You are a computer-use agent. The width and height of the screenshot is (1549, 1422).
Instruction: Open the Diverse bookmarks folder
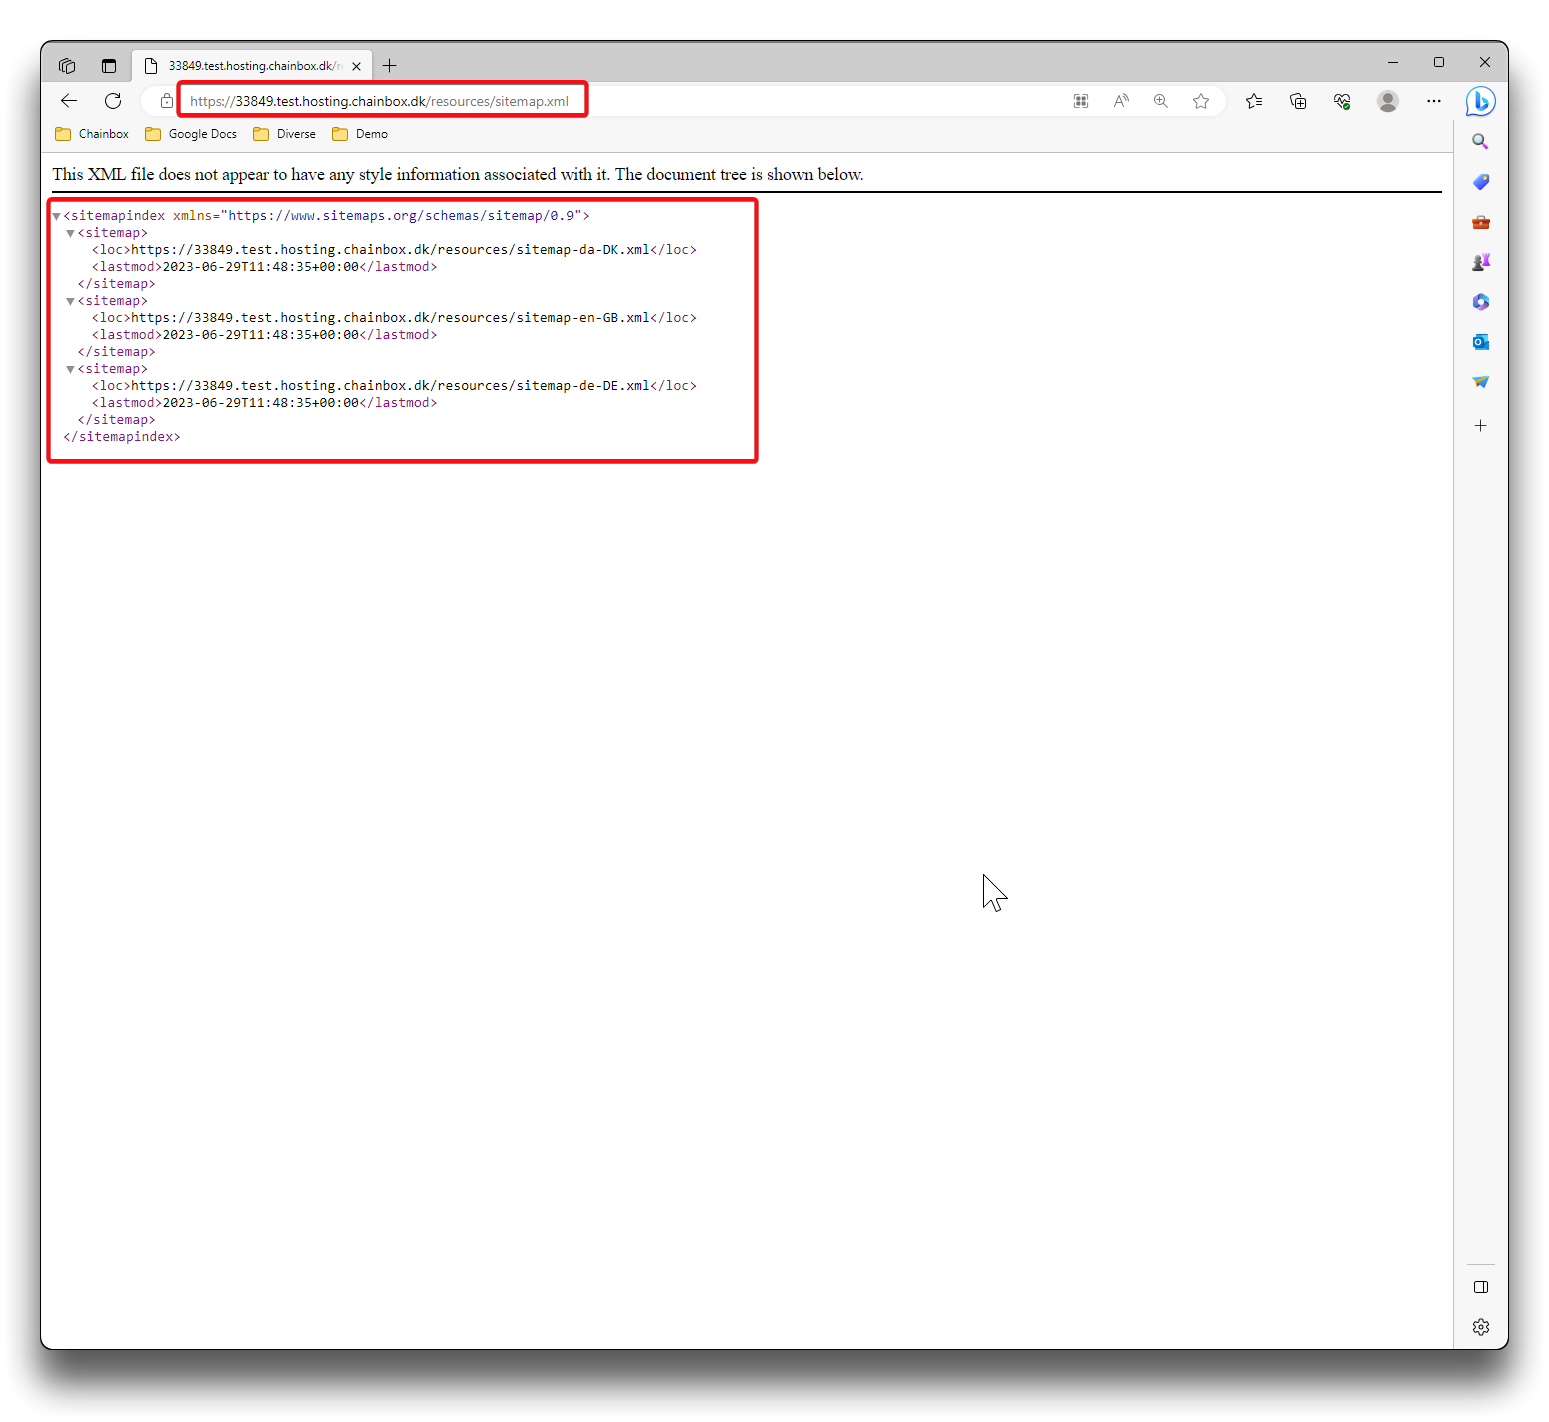[x=285, y=134]
